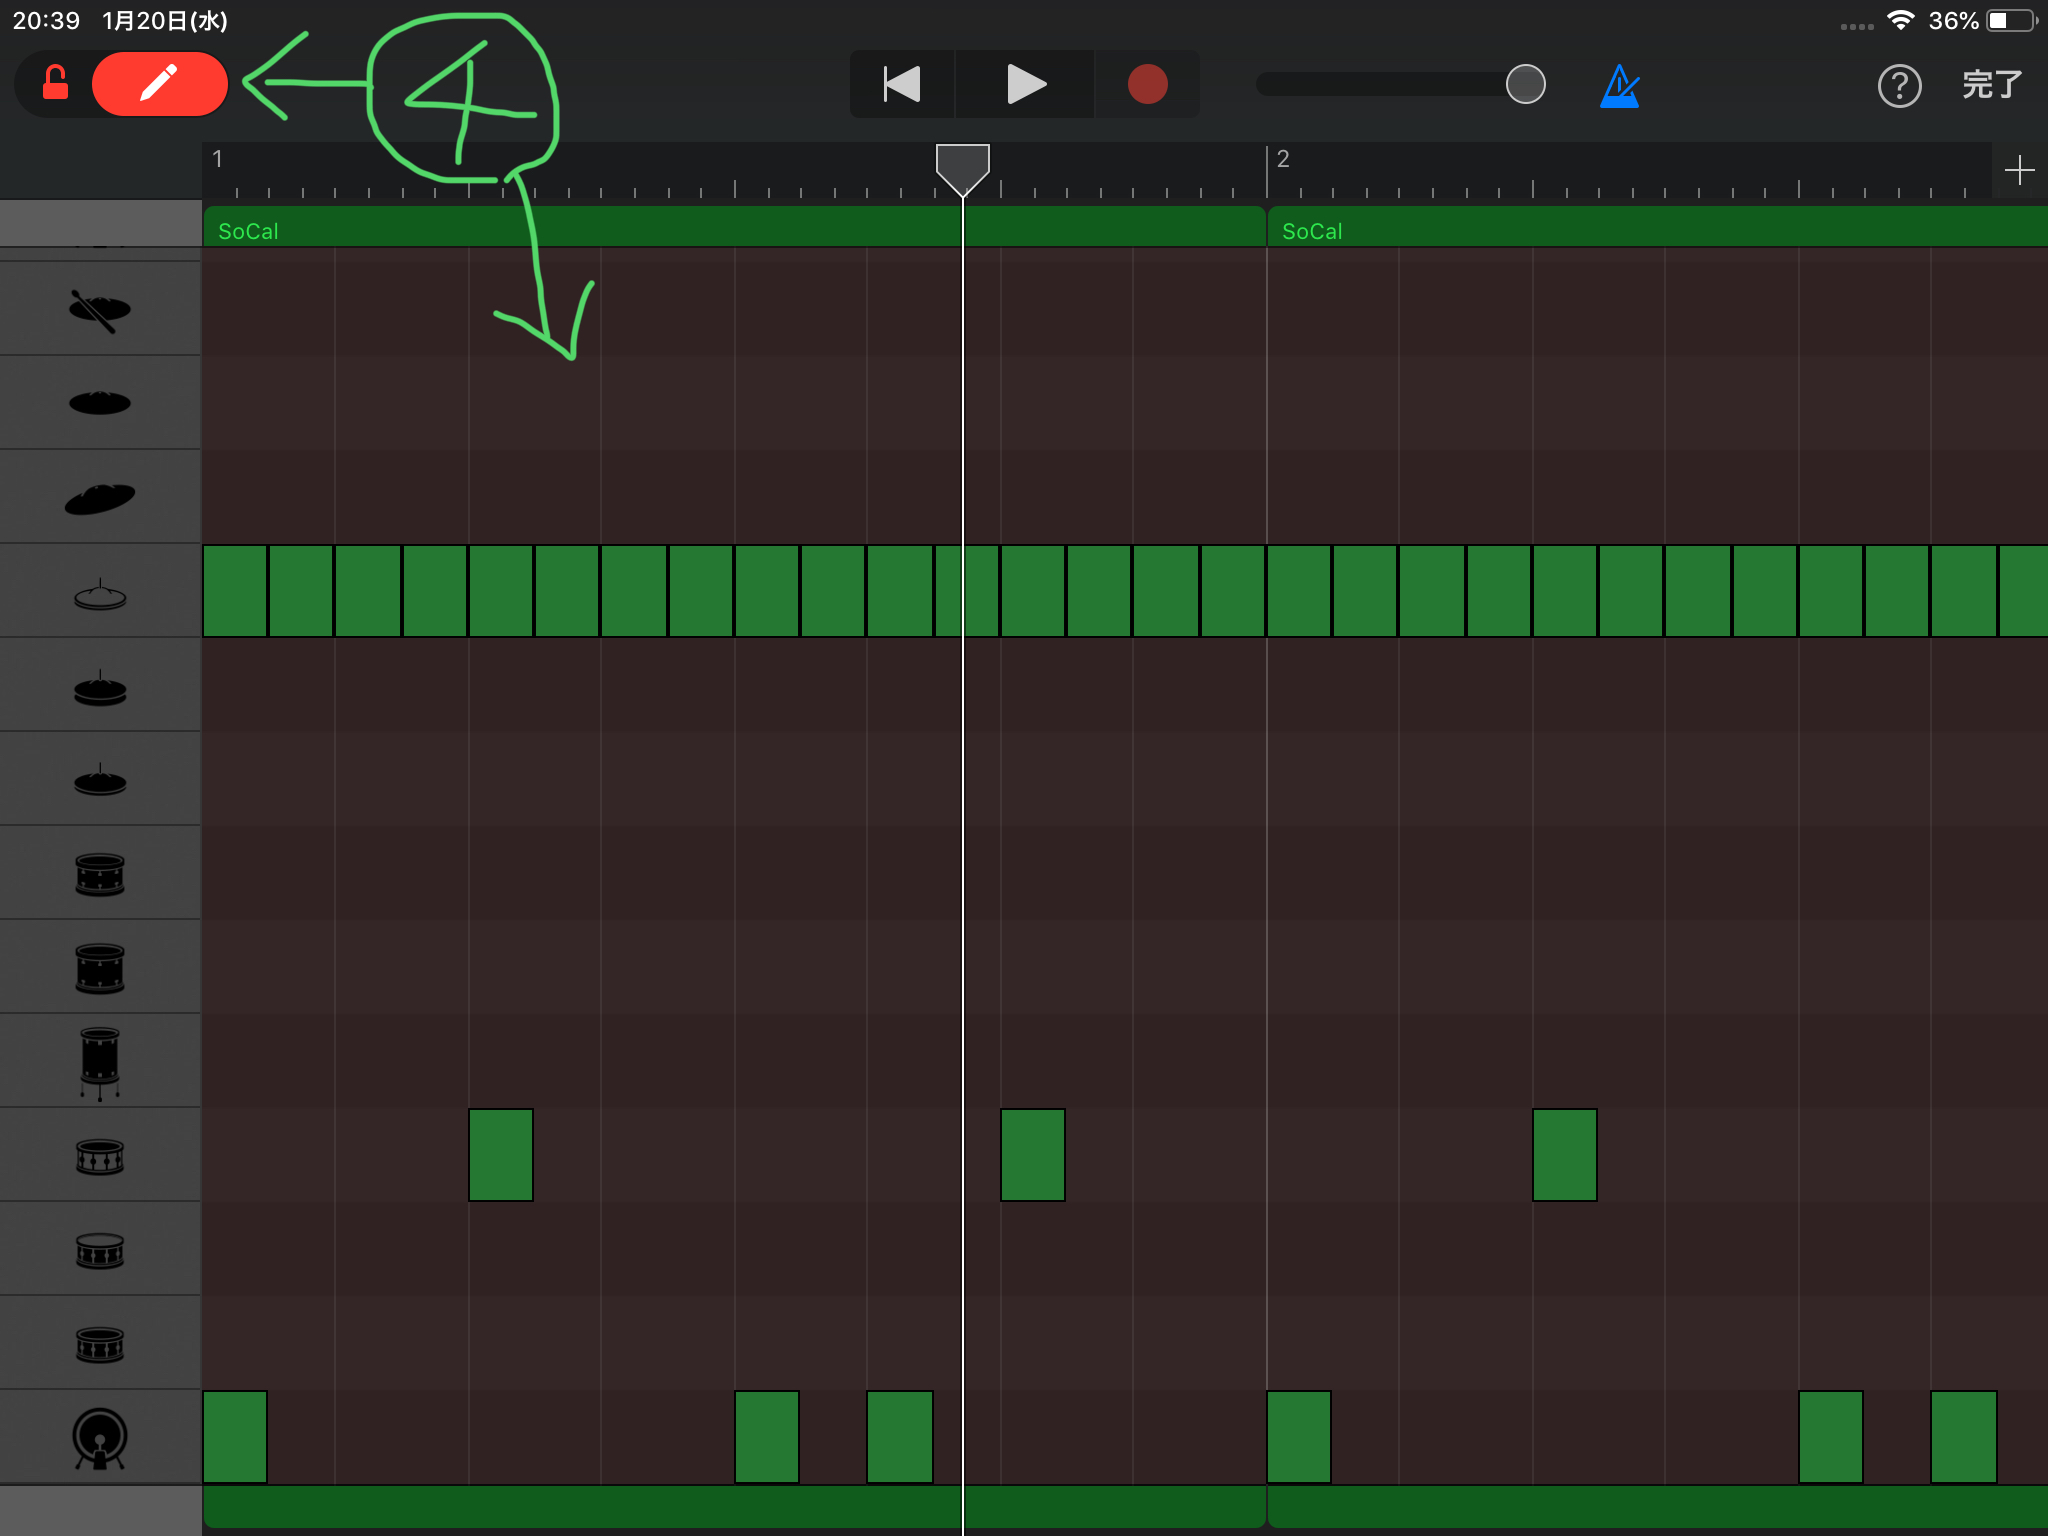
Task: Select snare note just right of playhead
Action: pos(1033,1155)
